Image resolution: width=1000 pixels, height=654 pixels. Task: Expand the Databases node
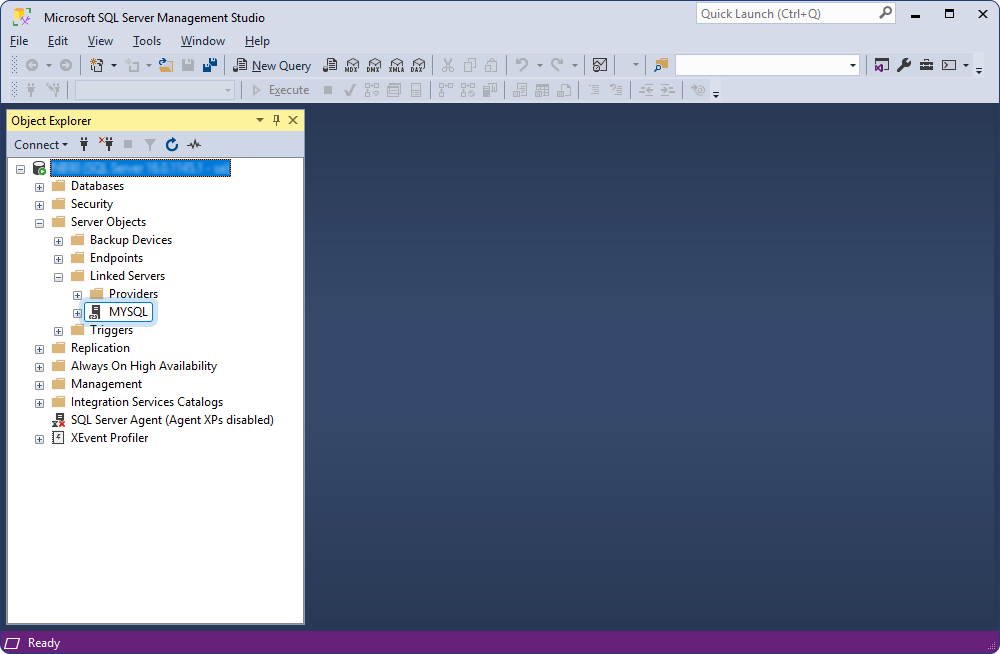39,185
